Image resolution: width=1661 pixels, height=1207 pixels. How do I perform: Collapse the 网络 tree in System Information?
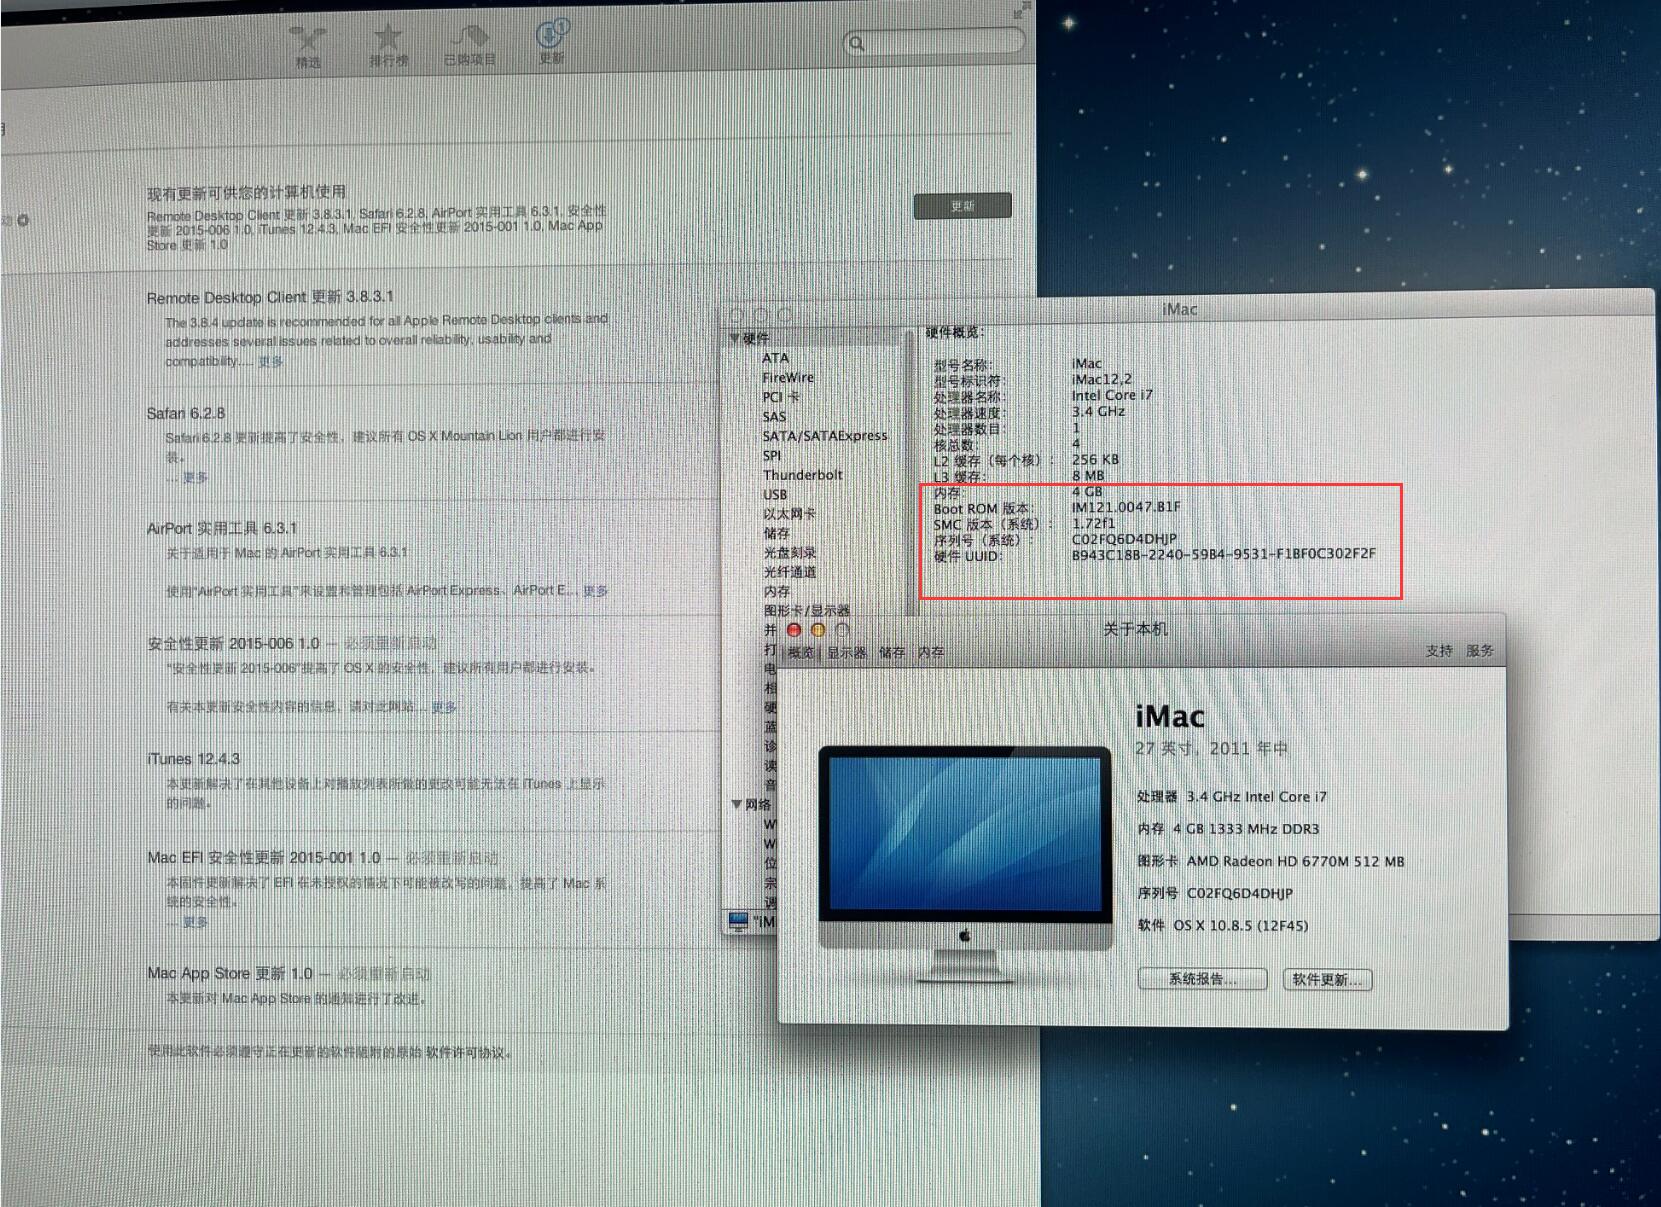(737, 804)
